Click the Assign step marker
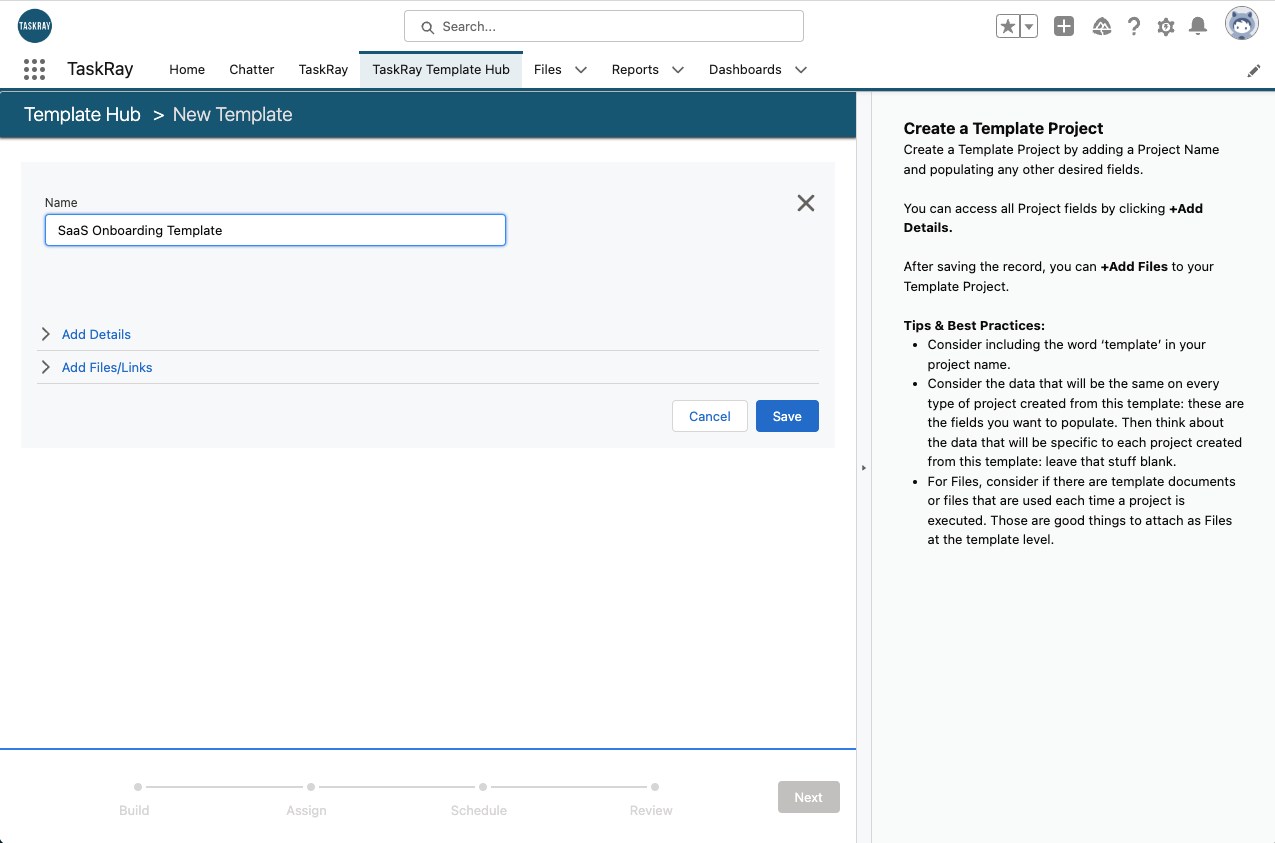Screen dimensions: 1275x843 [311, 787]
